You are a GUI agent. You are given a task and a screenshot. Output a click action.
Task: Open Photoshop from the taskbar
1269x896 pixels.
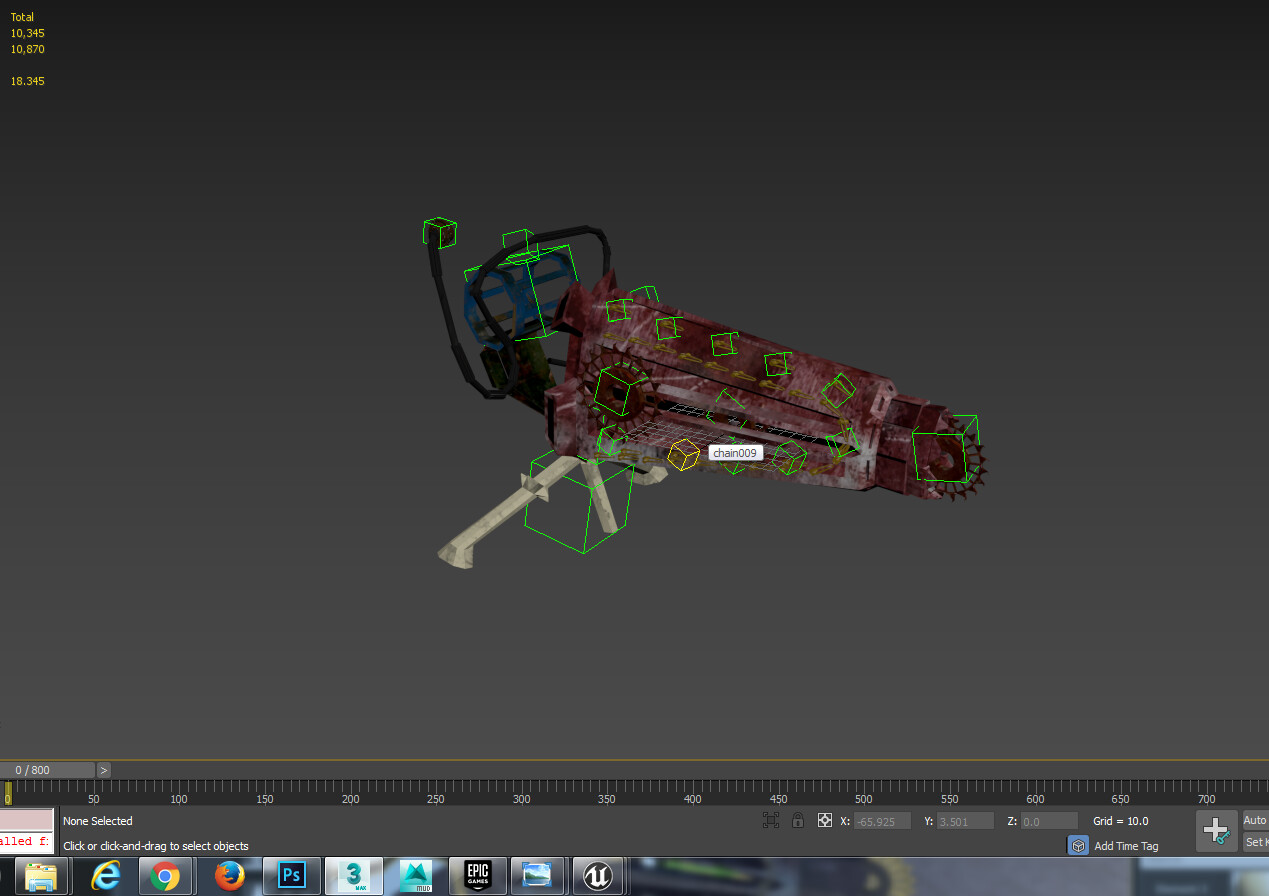[291, 876]
